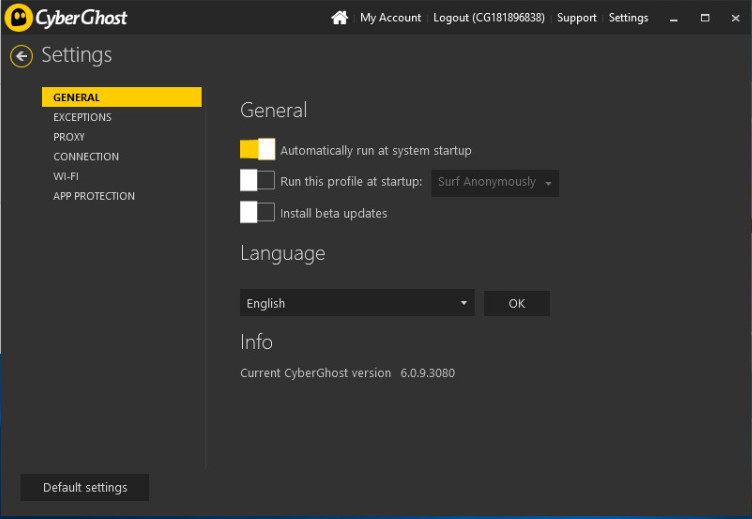Open the Exceptions settings section

(x=82, y=117)
